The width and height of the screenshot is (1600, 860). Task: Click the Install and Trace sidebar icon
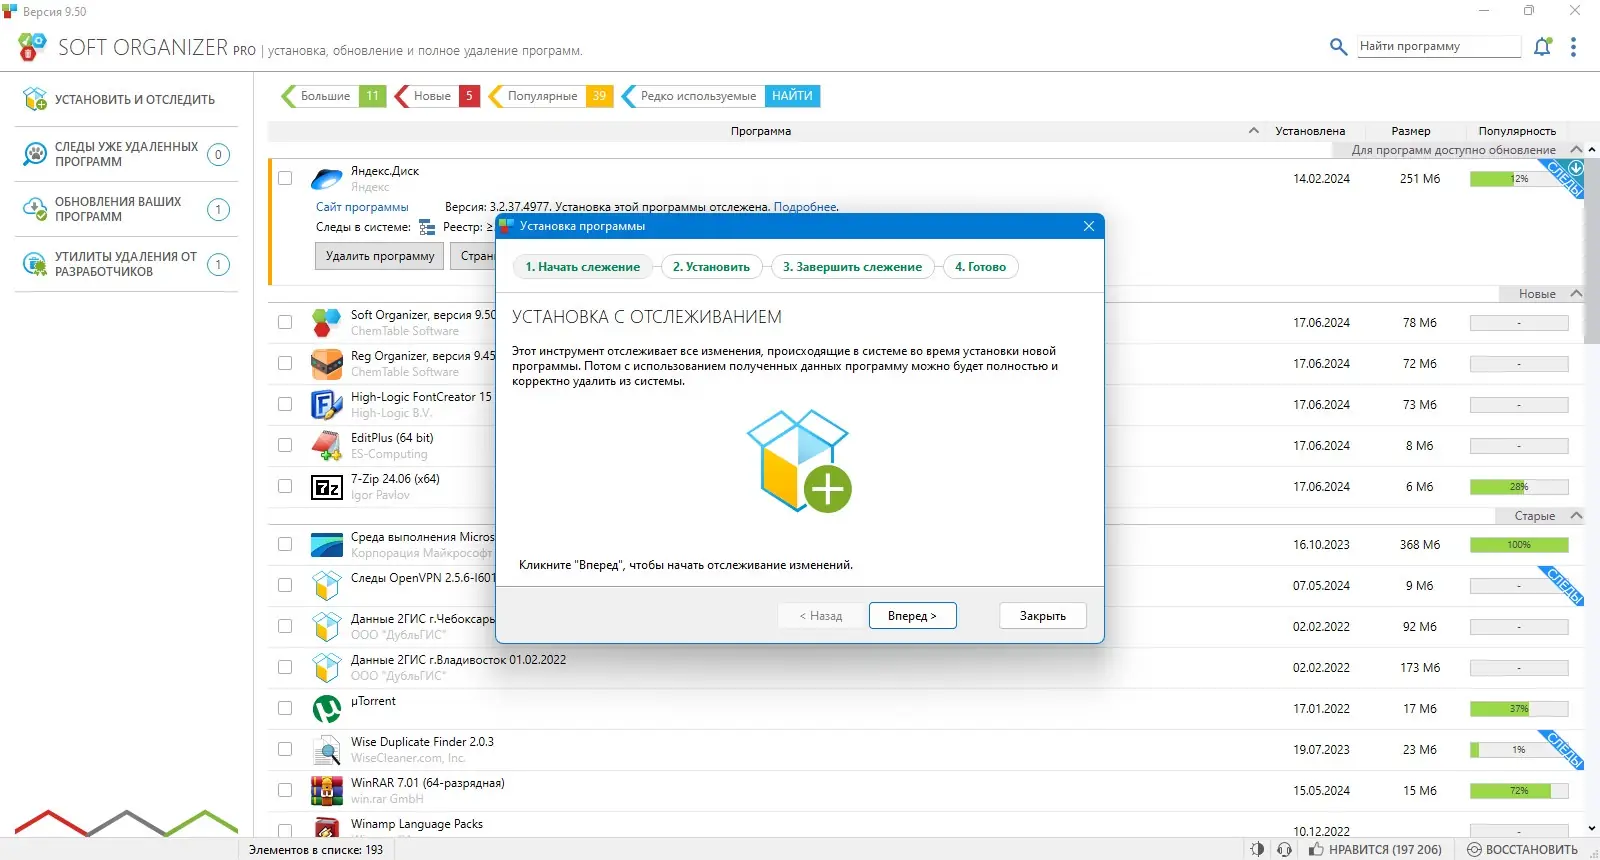click(x=35, y=99)
